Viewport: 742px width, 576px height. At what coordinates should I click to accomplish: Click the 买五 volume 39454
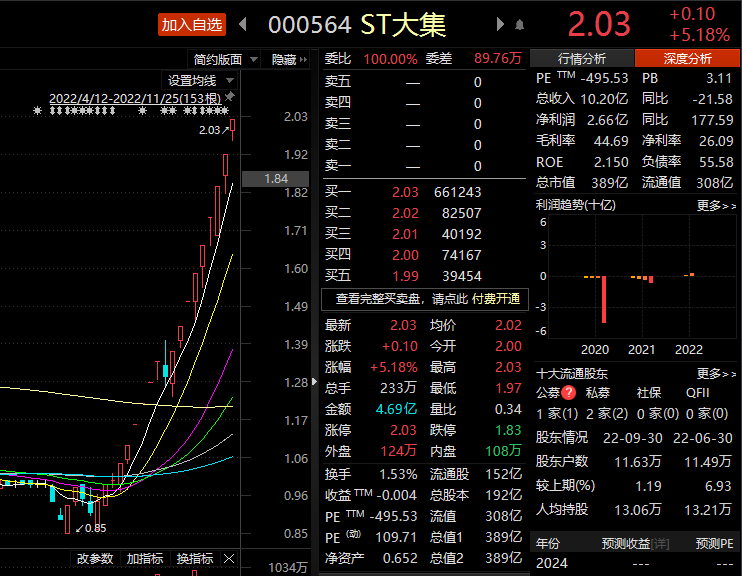[x=461, y=276]
